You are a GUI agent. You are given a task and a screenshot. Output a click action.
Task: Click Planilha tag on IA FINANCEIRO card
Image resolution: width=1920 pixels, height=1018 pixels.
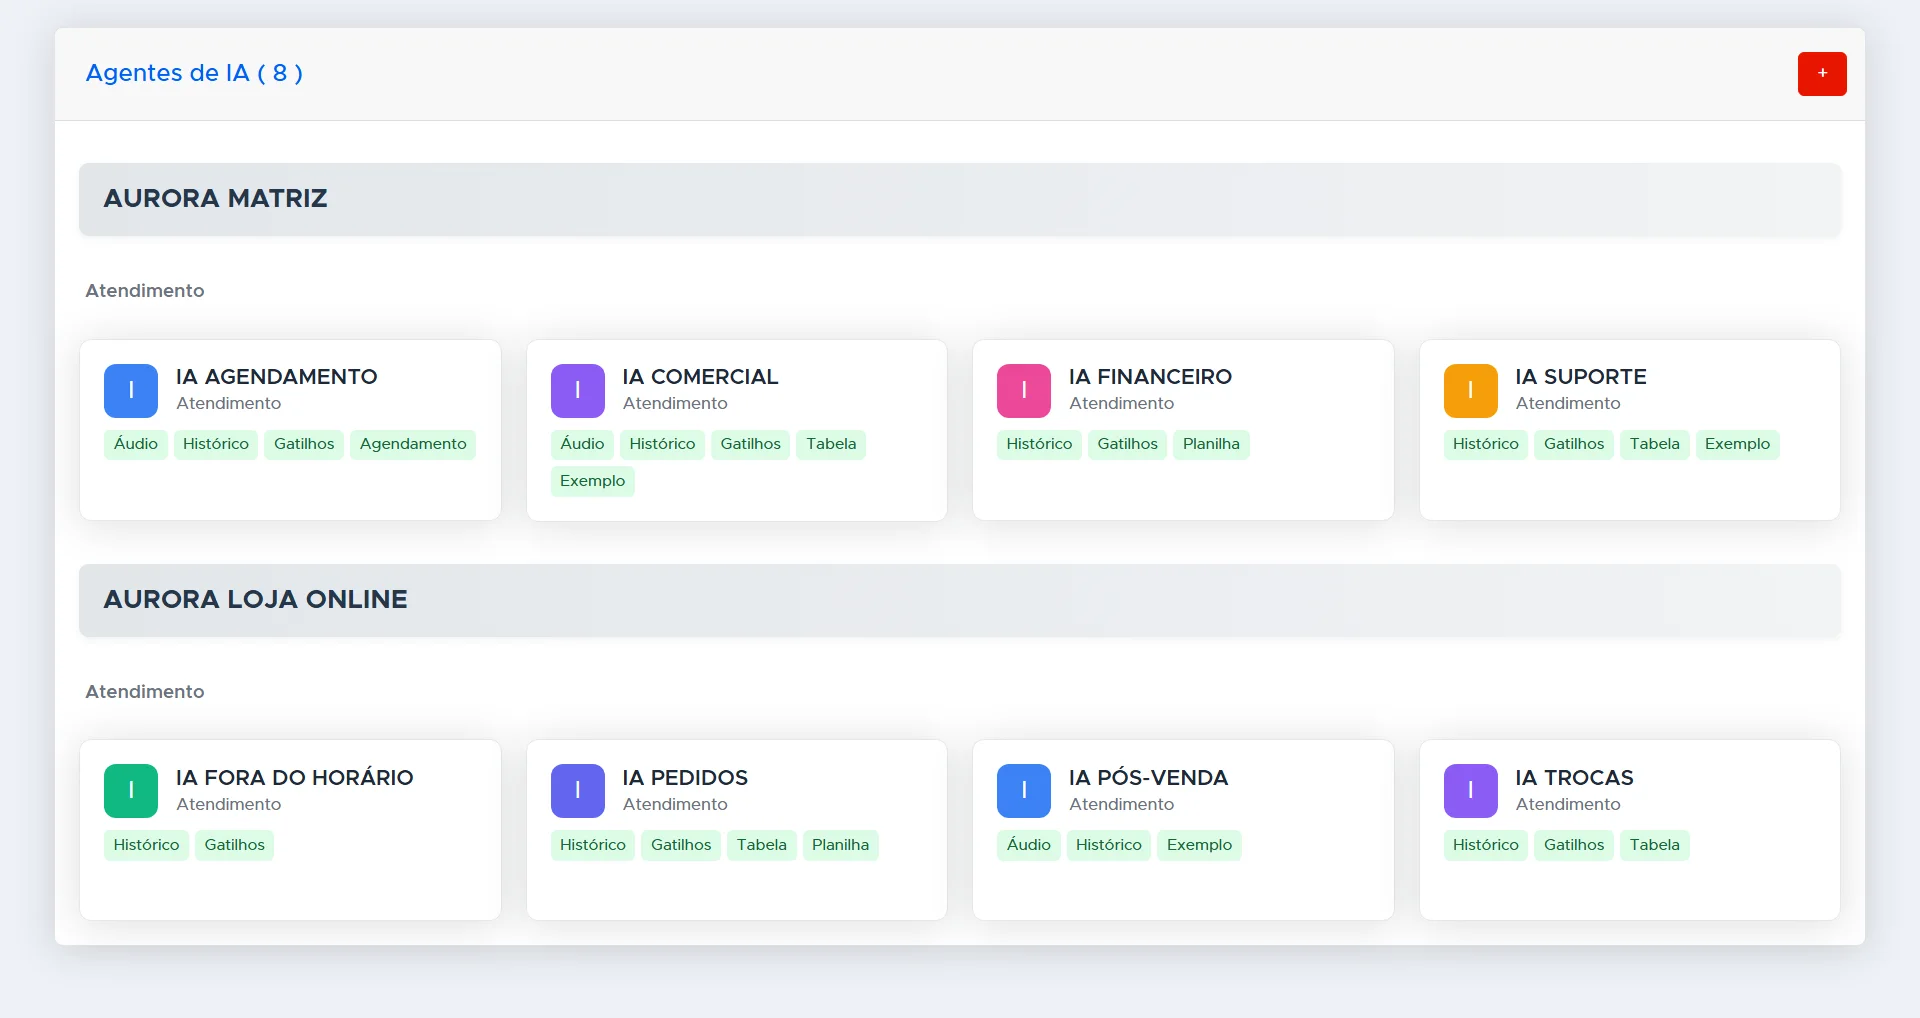point(1211,444)
